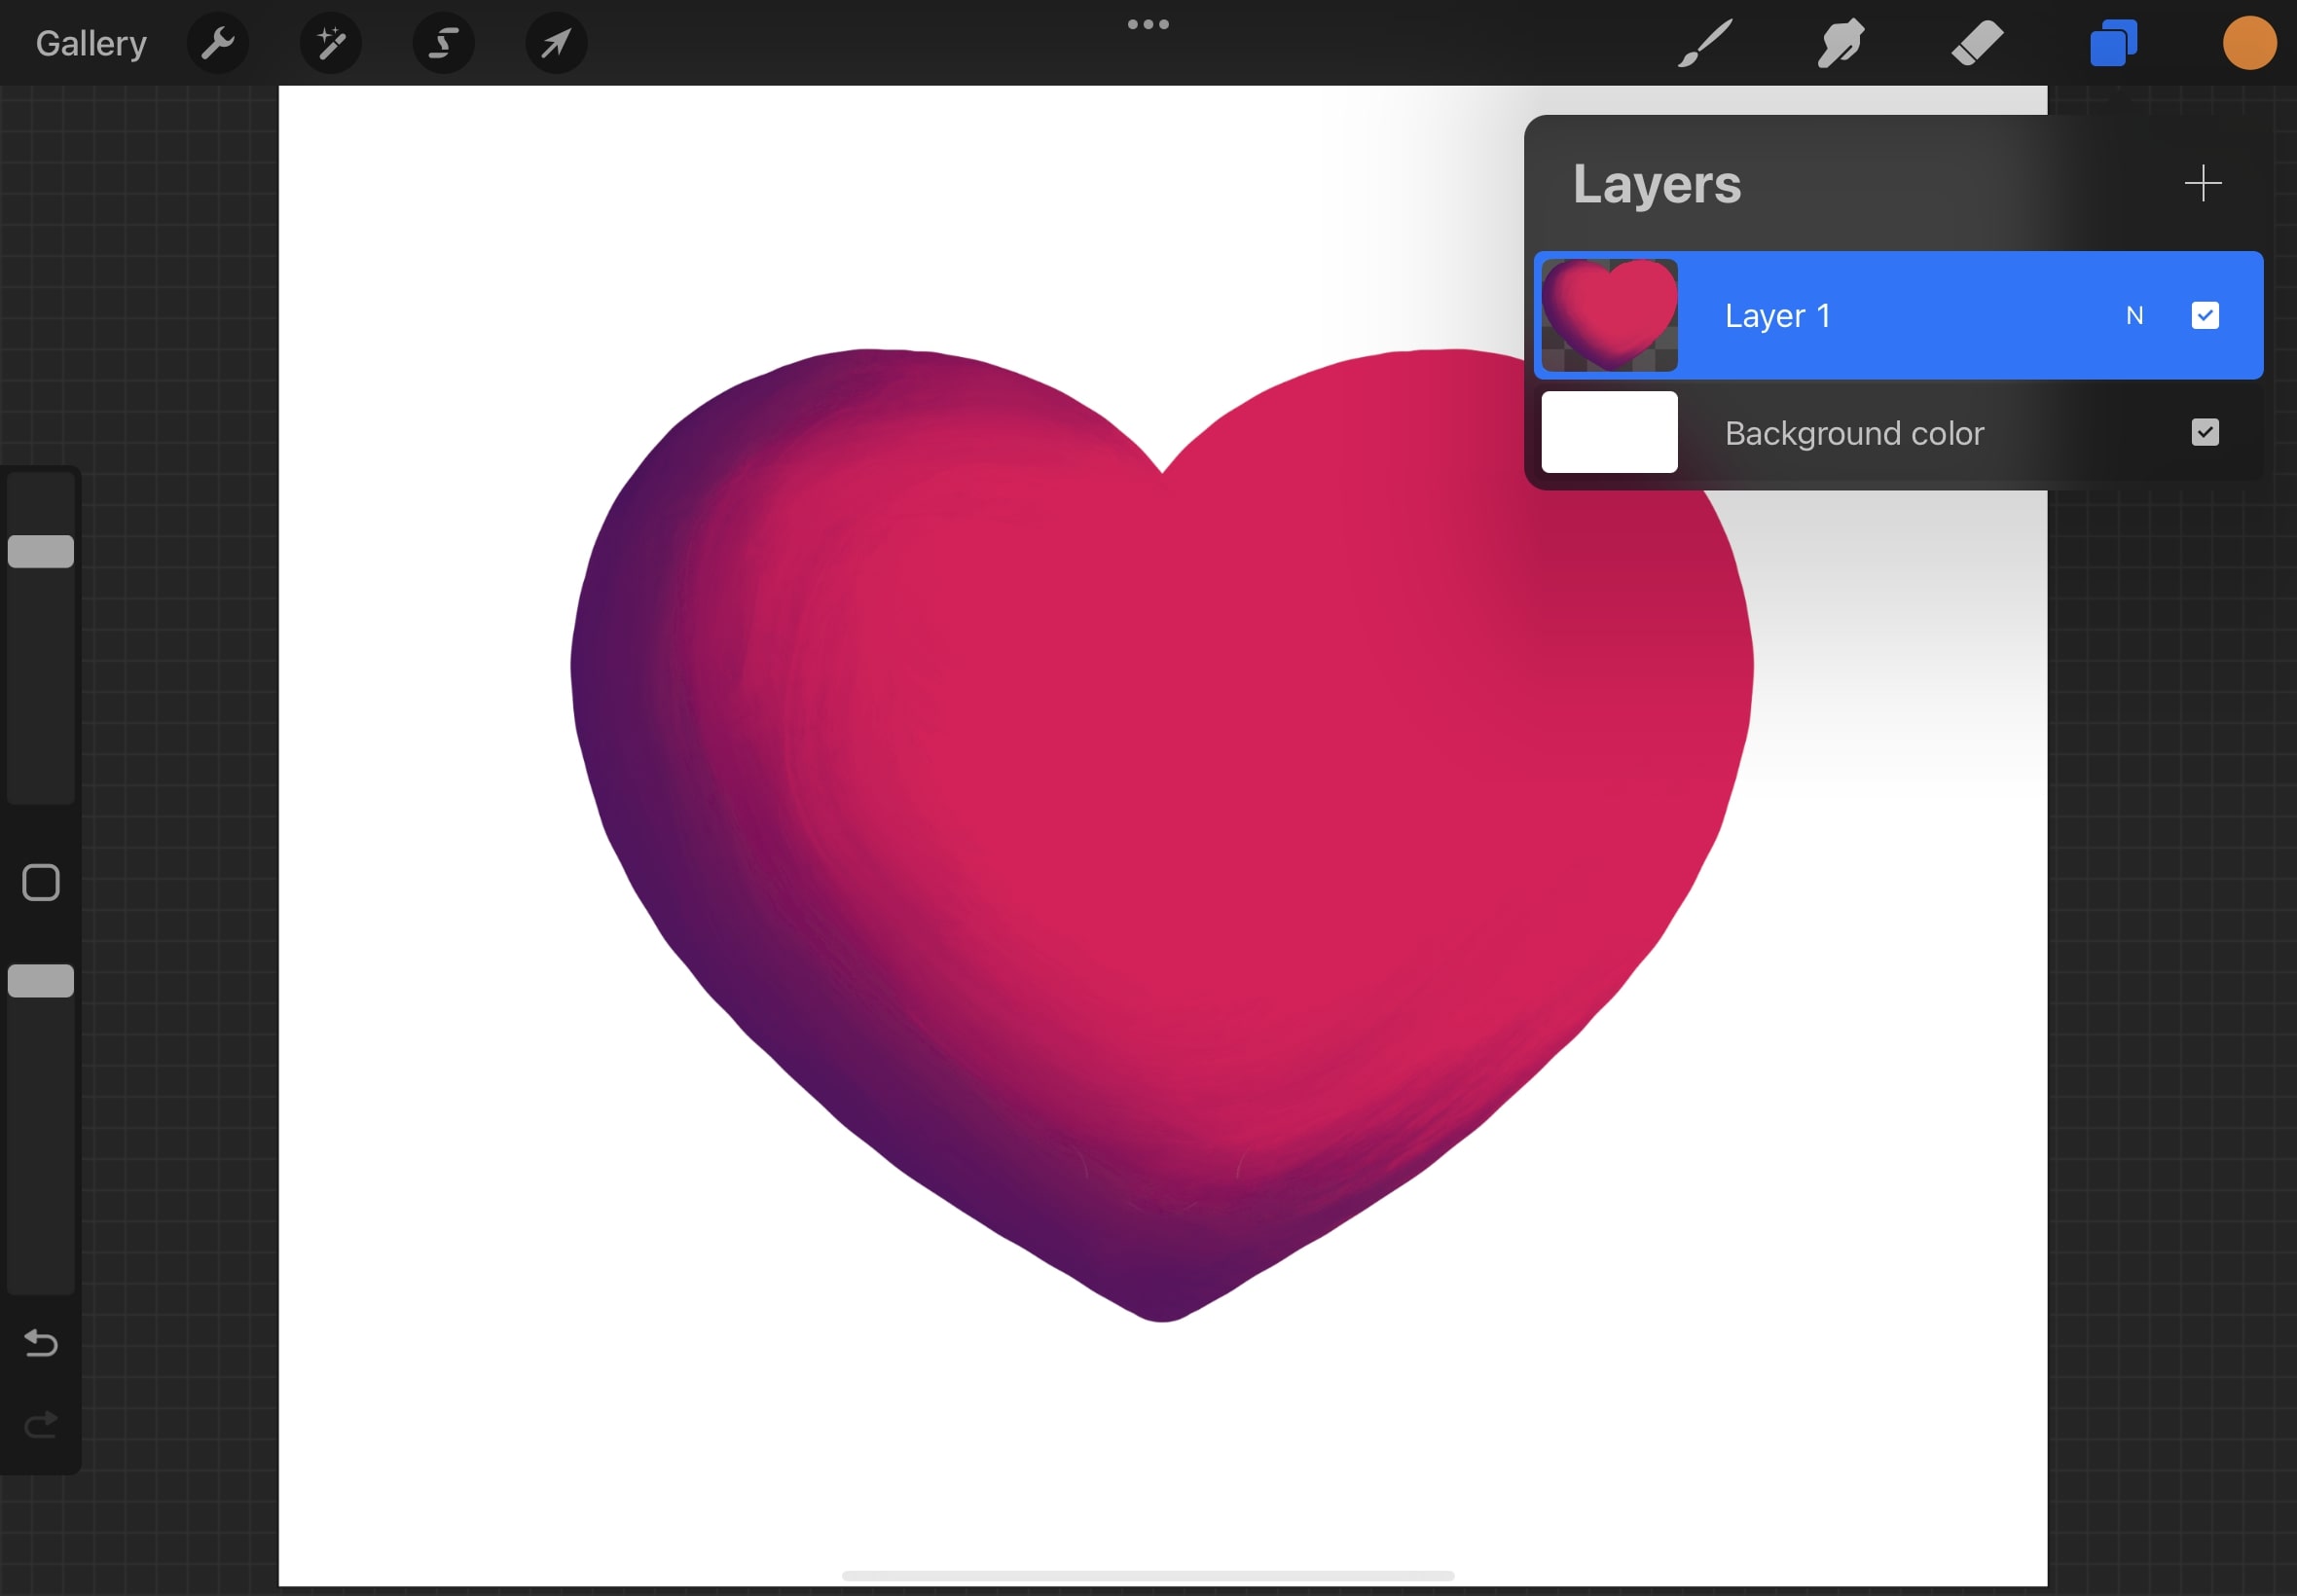Undo the last action
2297x1596 pixels.
(41, 1342)
